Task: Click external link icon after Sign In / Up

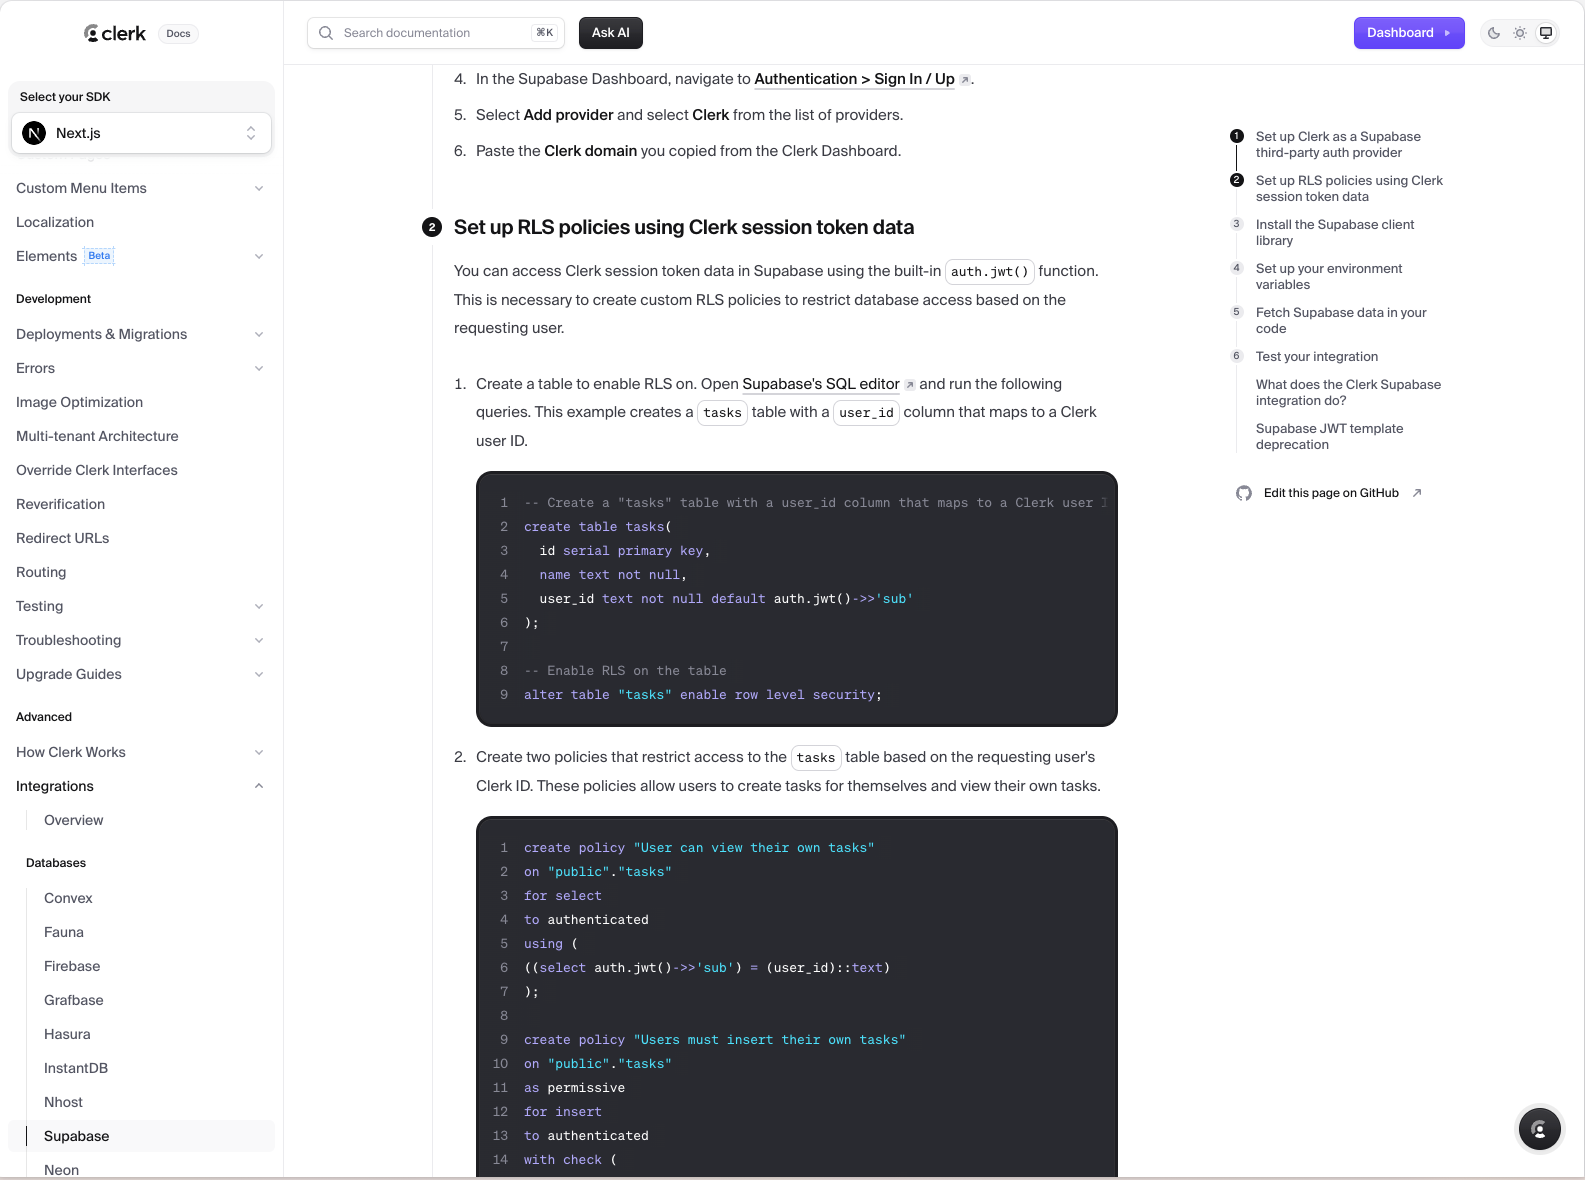Action: click(965, 80)
